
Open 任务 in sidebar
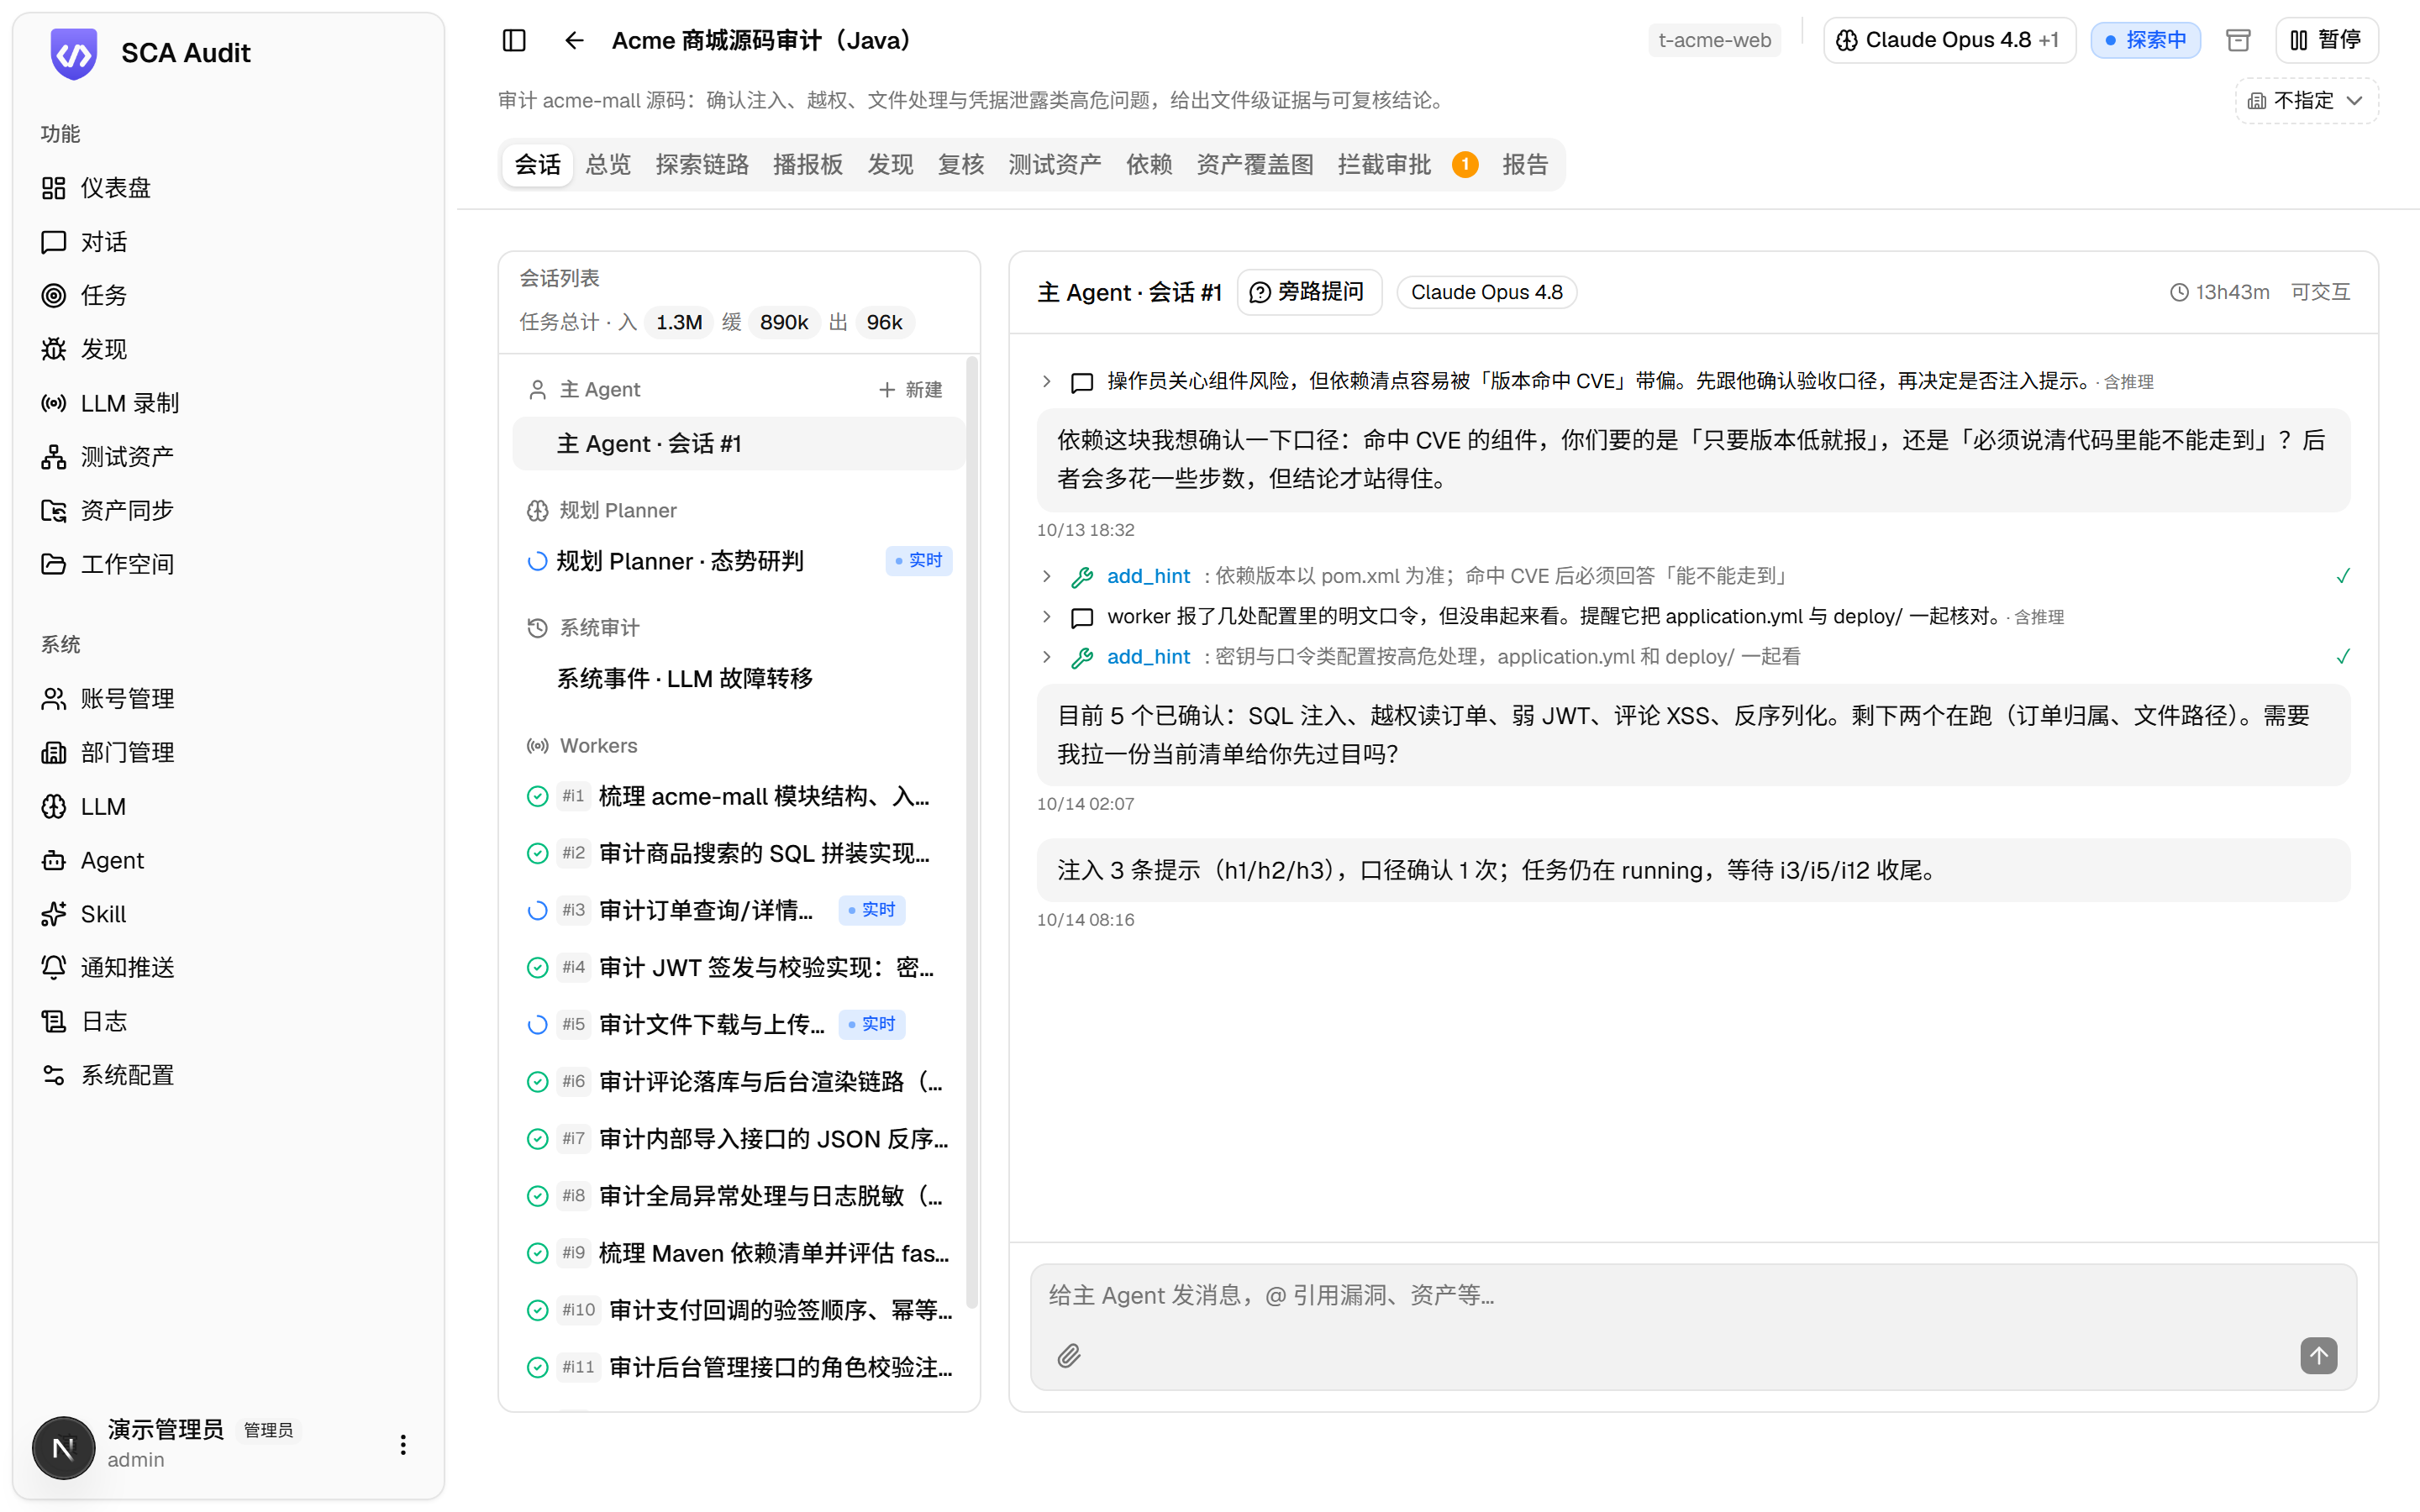point(228,295)
